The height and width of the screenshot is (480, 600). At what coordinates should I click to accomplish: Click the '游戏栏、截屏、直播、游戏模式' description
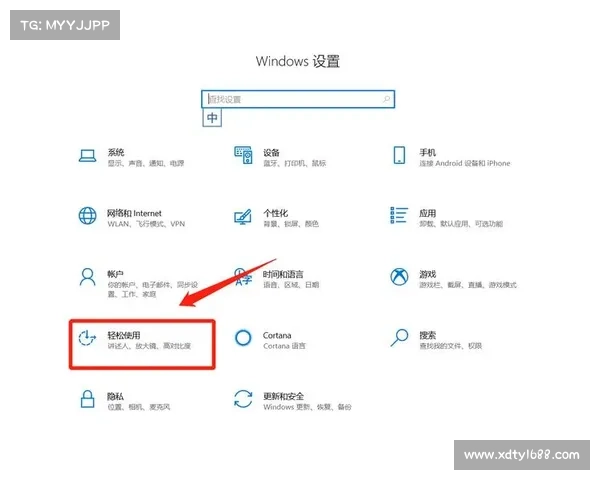pos(468,285)
